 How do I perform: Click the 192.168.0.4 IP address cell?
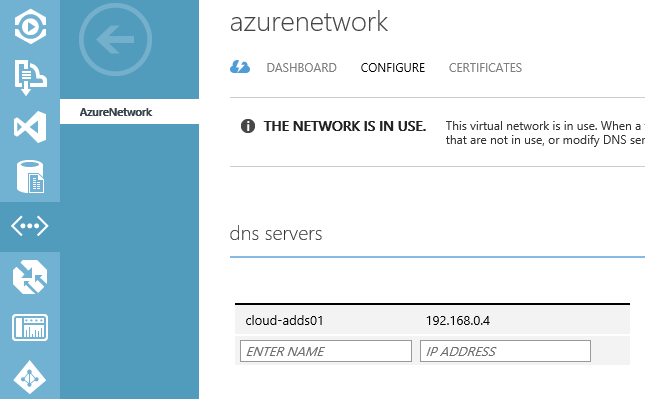pyautogui.click(x=458, y=320)
